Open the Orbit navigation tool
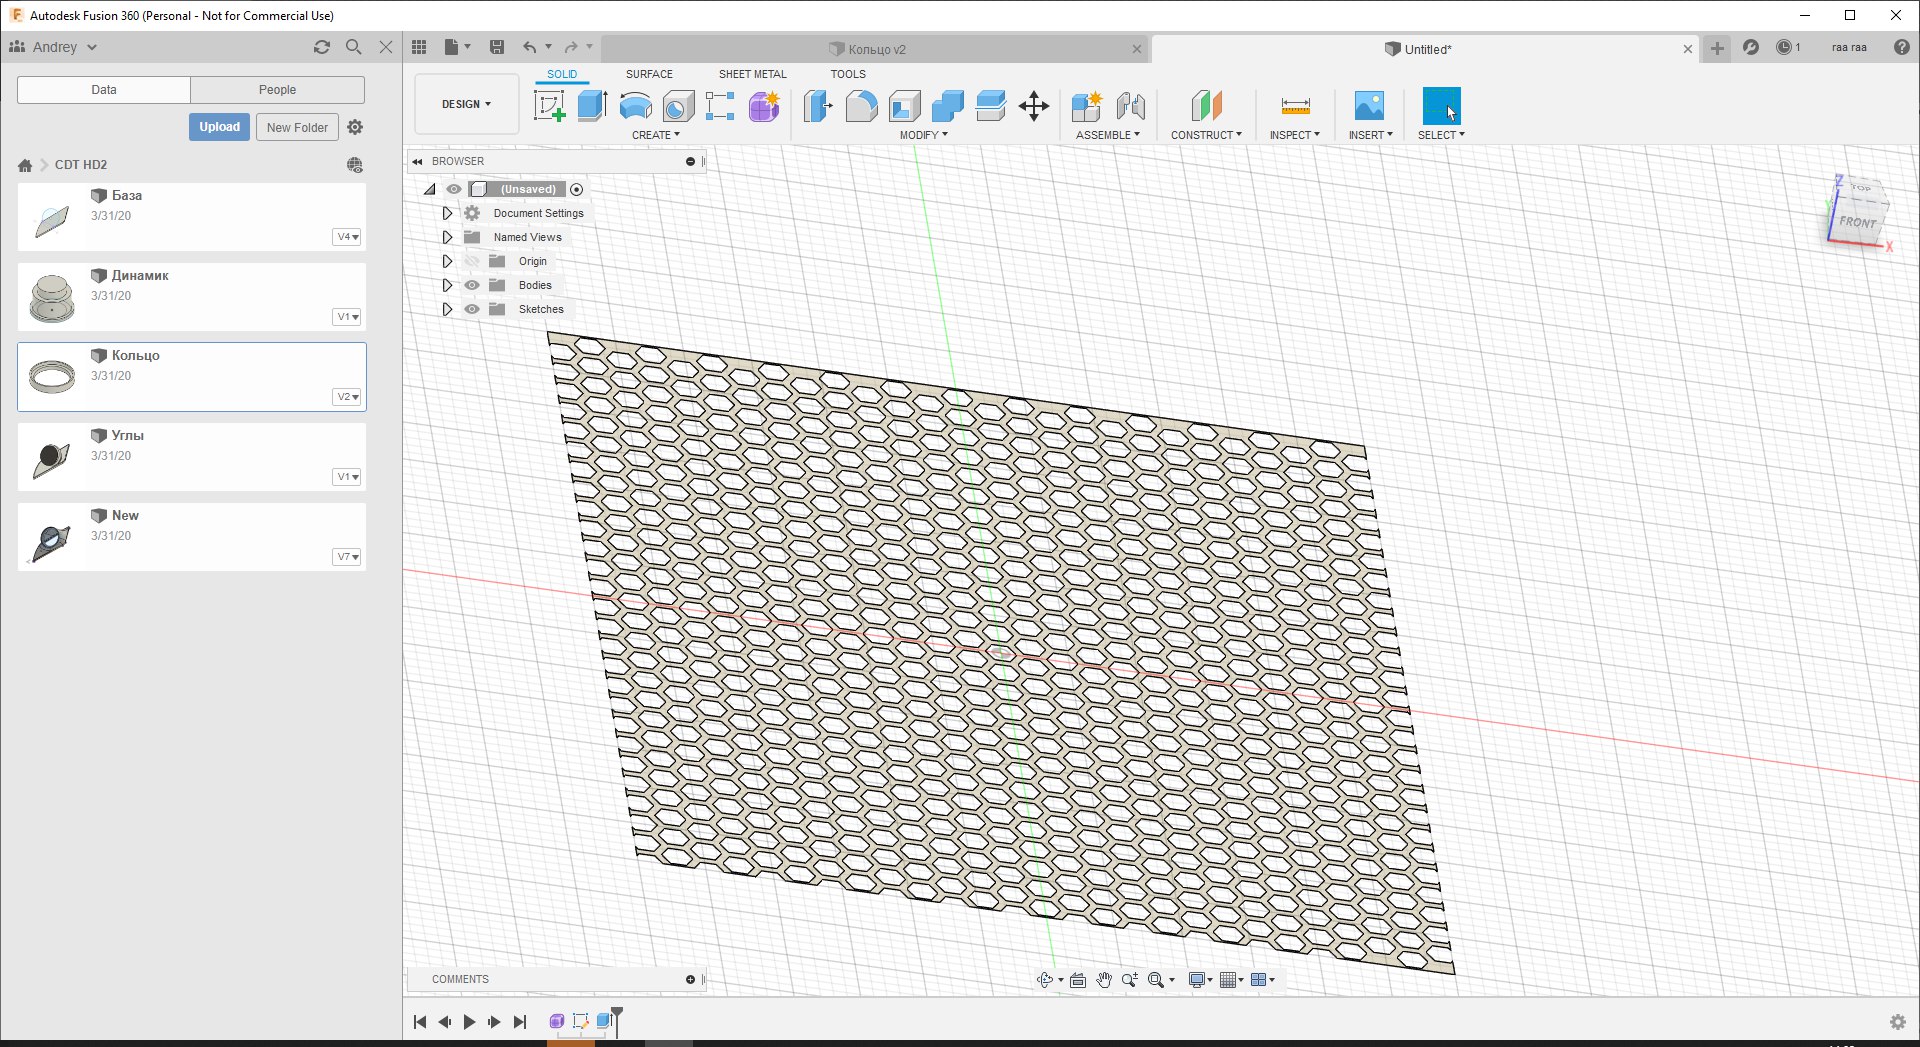This screenshot has width=1920, height=1047. point(1045,980)
